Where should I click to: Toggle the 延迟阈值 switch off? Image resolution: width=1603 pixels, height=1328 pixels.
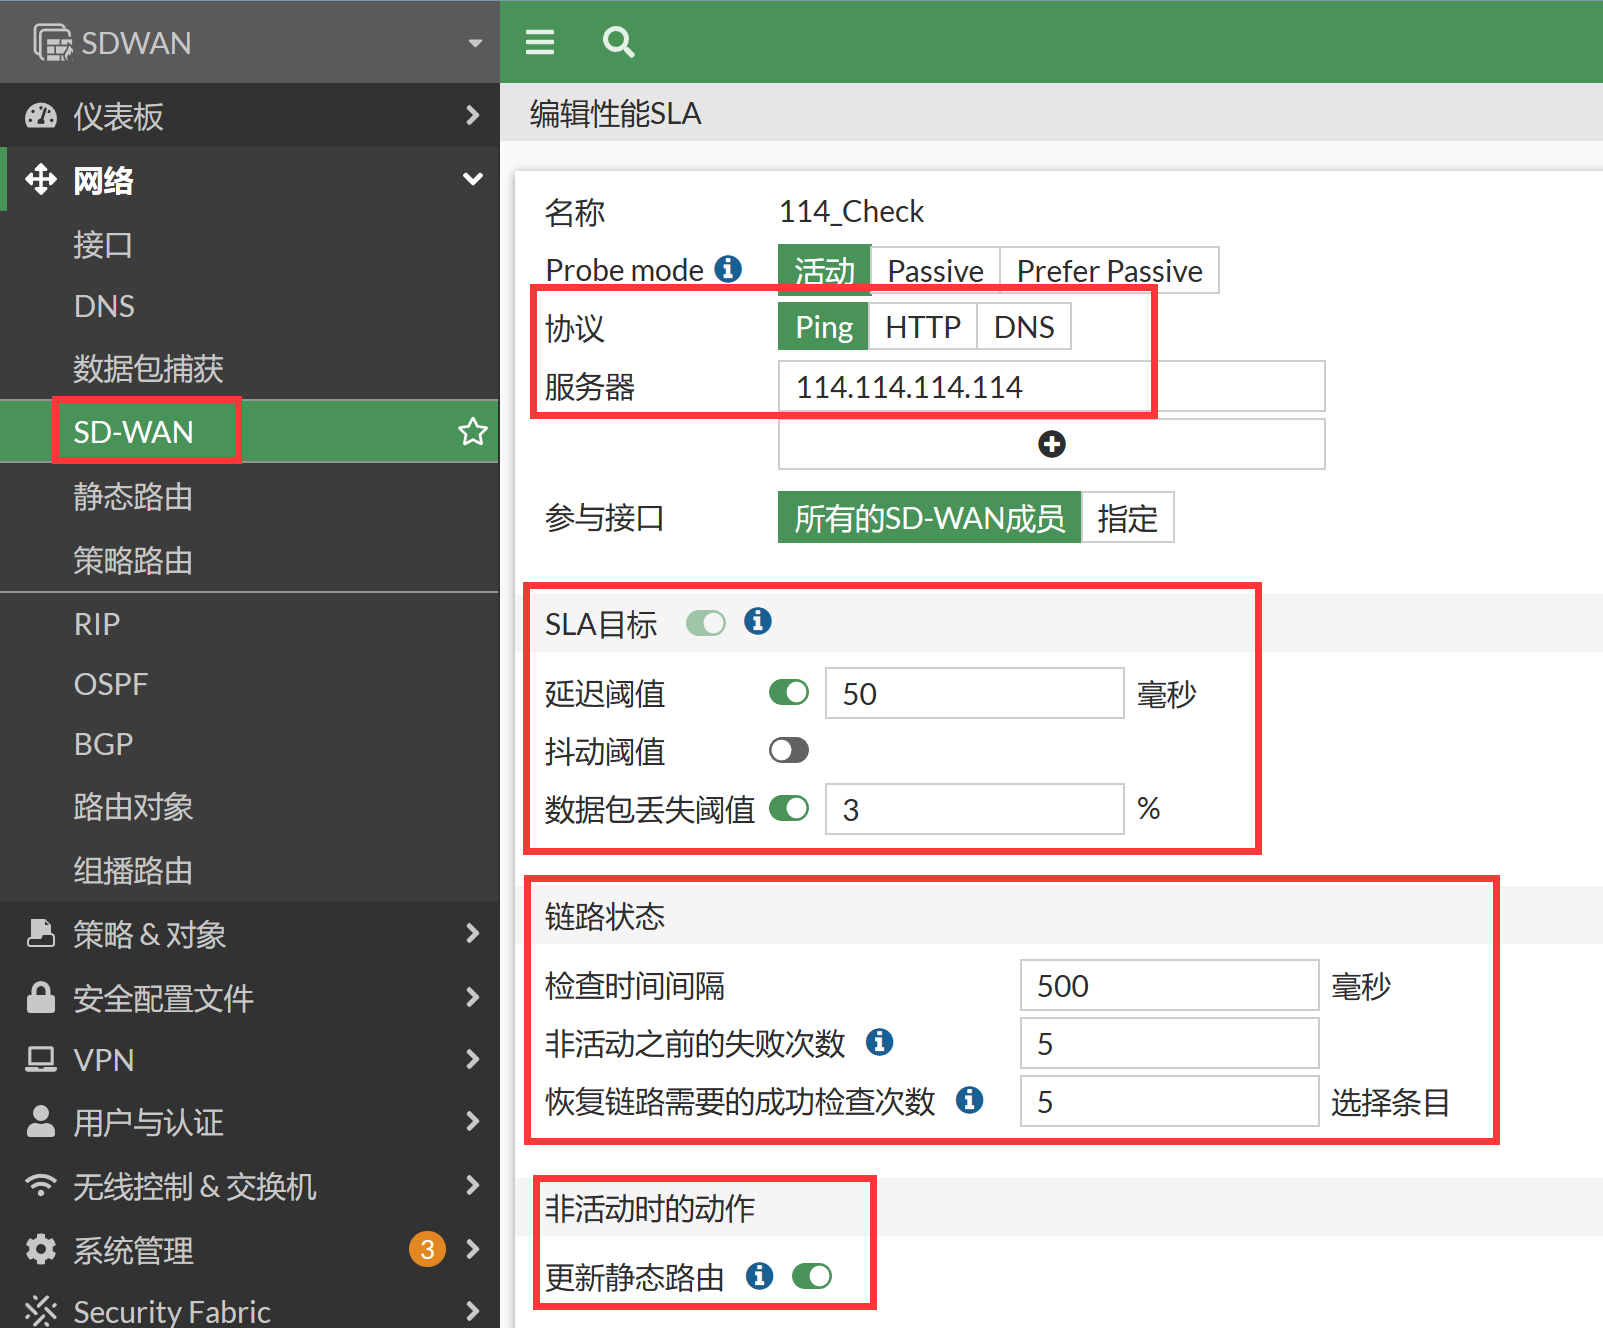[x=789, y=692]
